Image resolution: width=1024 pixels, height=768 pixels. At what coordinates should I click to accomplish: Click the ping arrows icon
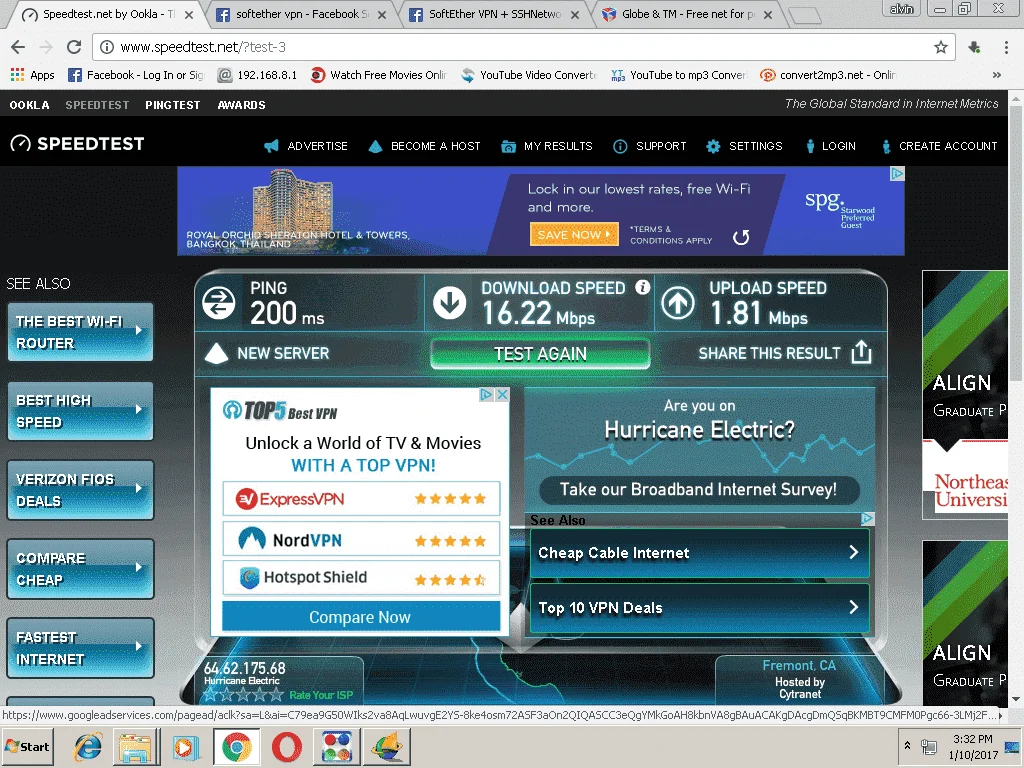(218, 303)
